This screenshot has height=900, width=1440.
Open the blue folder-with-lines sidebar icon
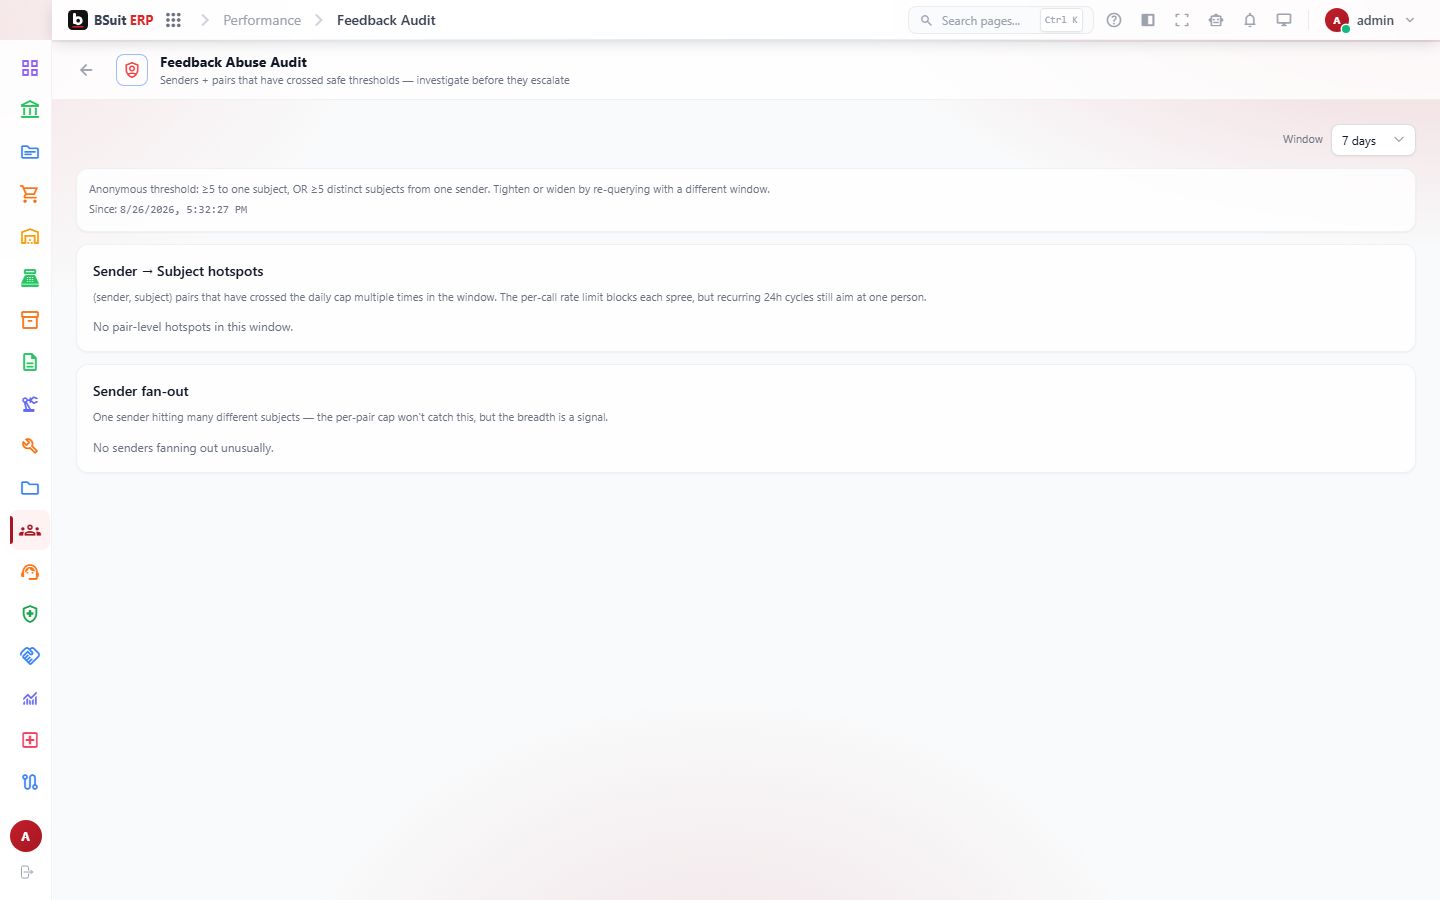coord(30,152)
